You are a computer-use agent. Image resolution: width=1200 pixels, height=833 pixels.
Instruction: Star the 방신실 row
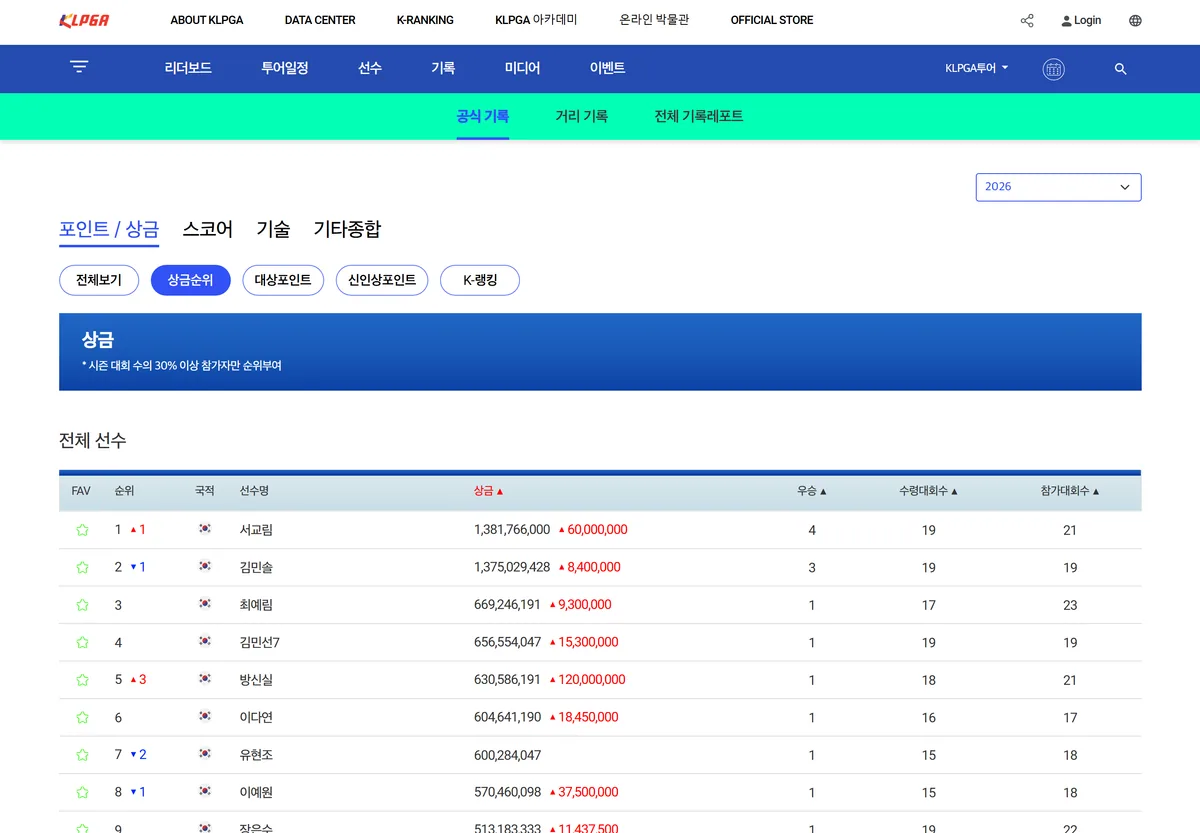click(x=82, y=680)
